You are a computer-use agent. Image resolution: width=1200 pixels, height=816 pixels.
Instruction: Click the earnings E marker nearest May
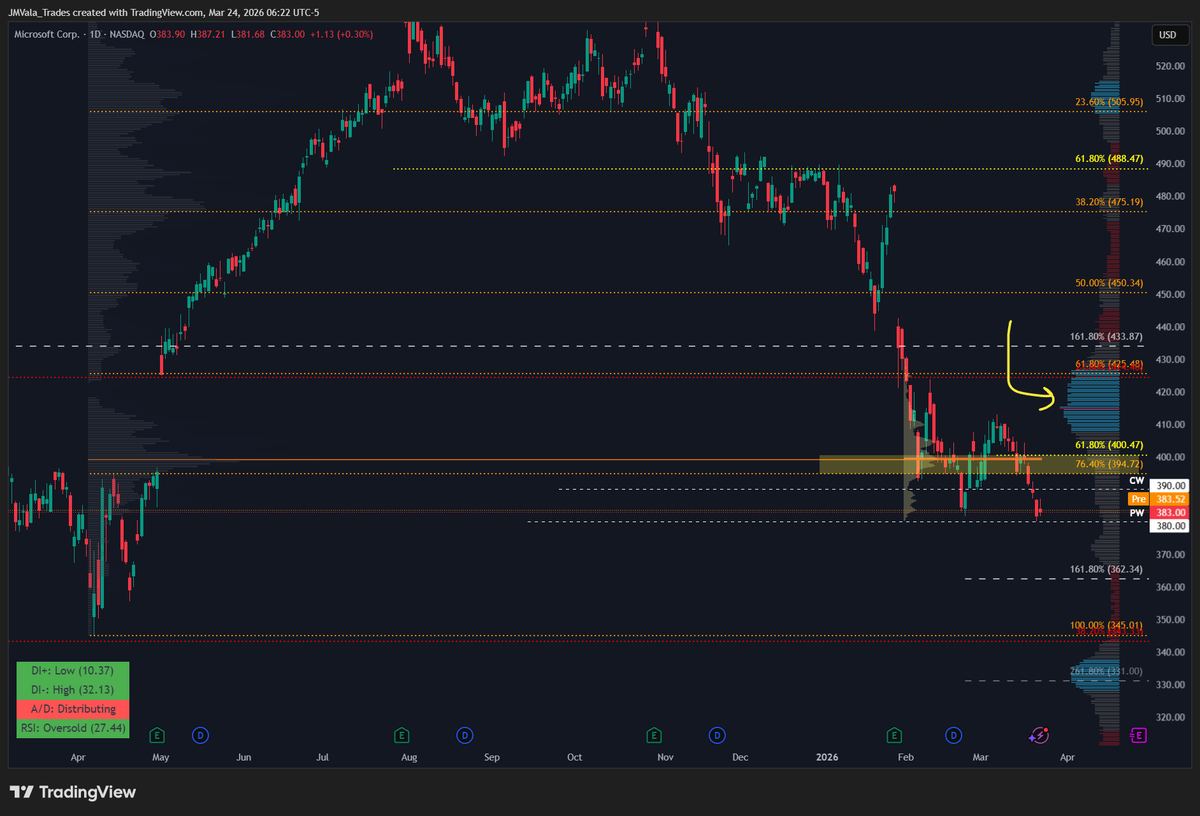[x=157, y=736]
